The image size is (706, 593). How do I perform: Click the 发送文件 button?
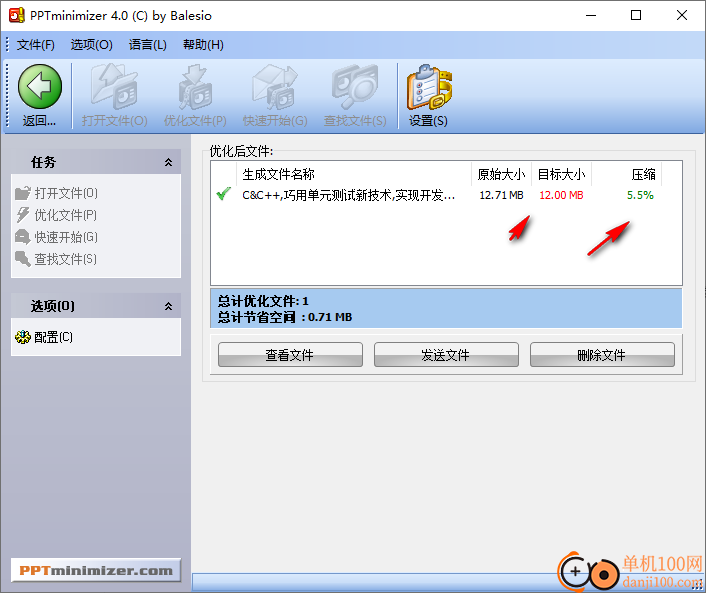click(x=446, y=355)
